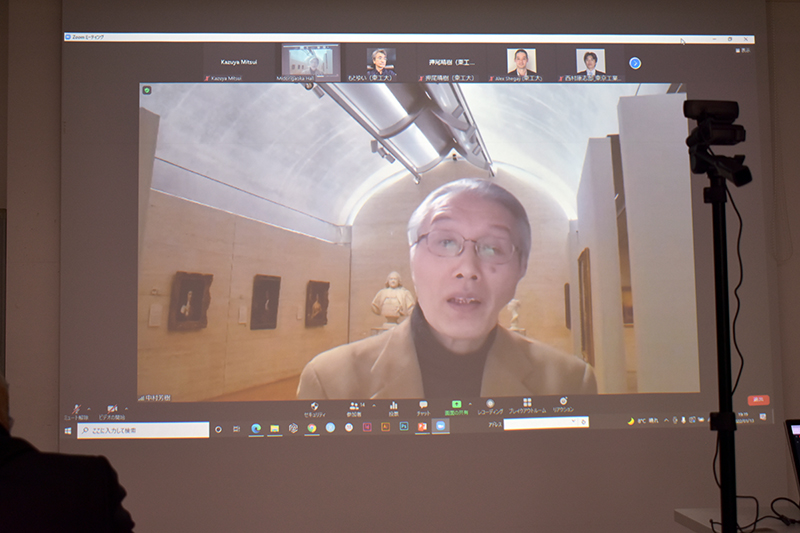Open weather widget showing 8°C
Screen dimensions: 800x533
(644, 421)
